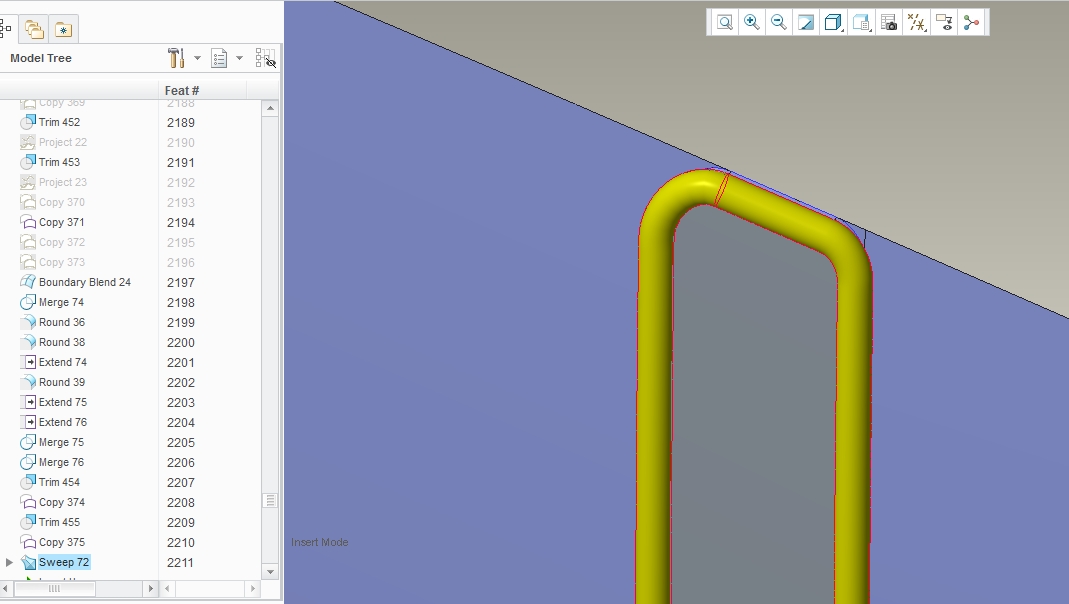Click the Extend 76 feature icon
Screen dimensions: 1069x604
(x=28, y=422)
